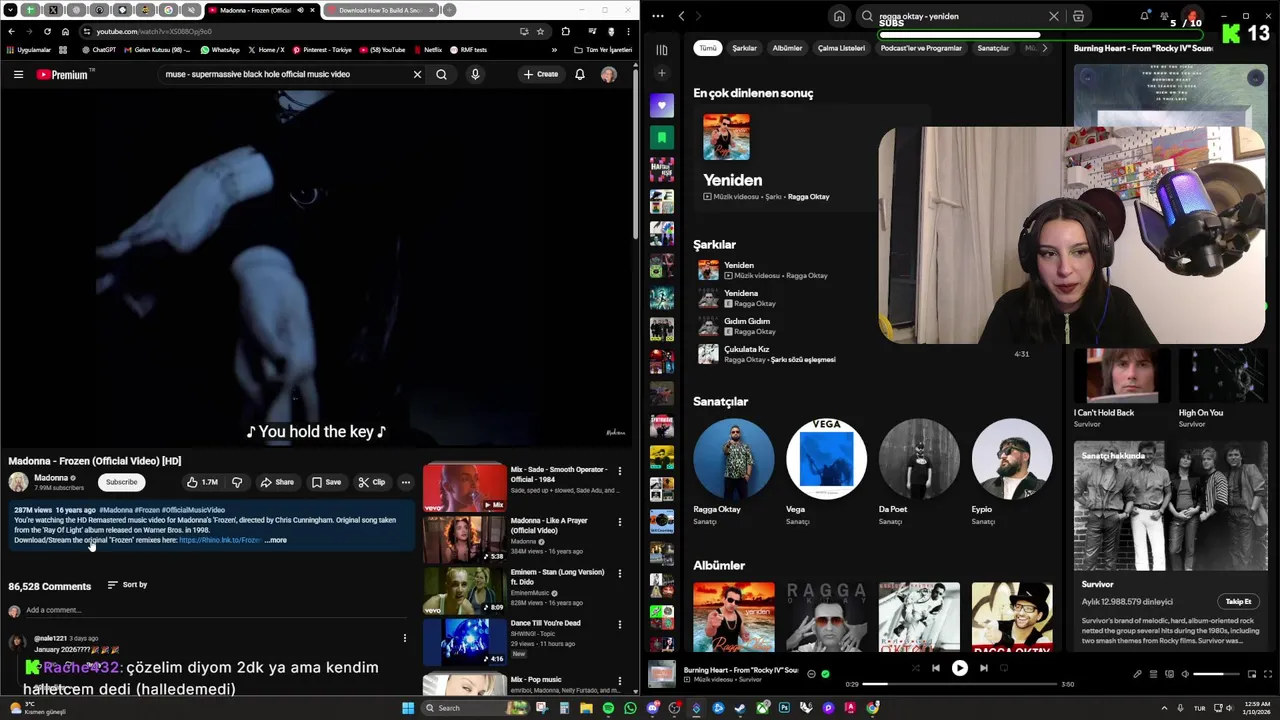Open options for Sade Smooth Operator mix
The image size is (1280, 720).
pos(619,471)
